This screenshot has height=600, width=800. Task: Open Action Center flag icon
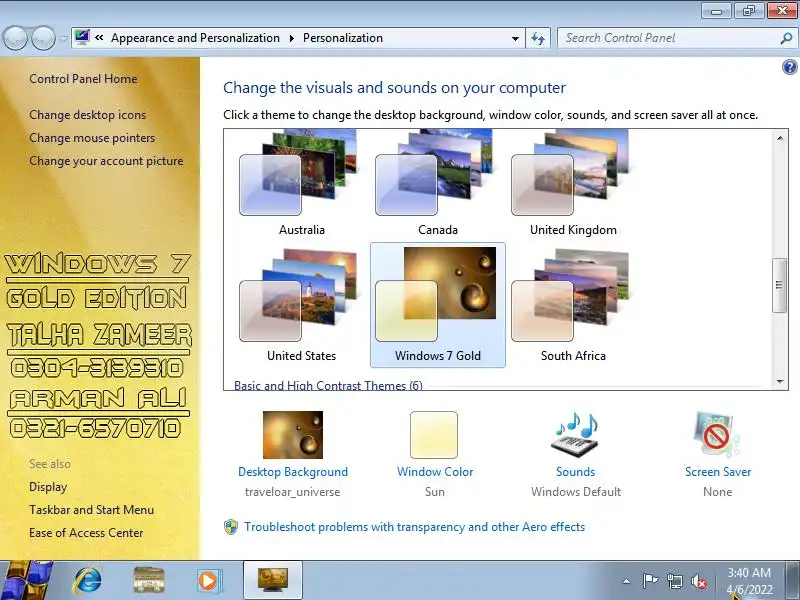click(x=649, y=581)
